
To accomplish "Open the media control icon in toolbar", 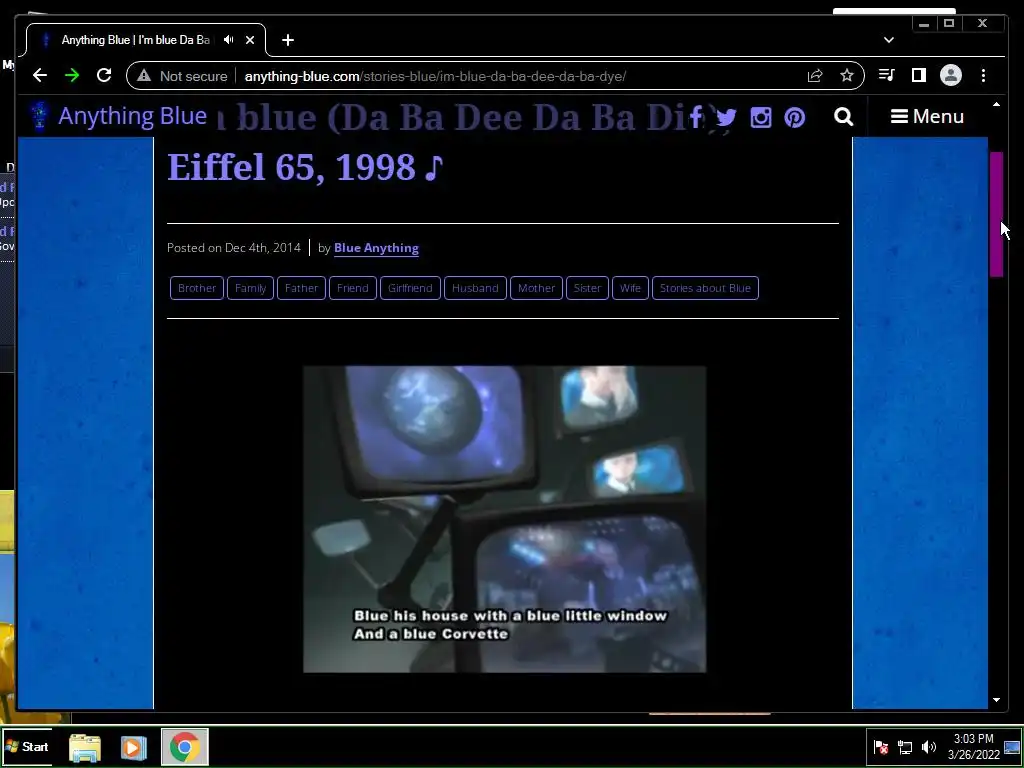I will pos(886,76).
